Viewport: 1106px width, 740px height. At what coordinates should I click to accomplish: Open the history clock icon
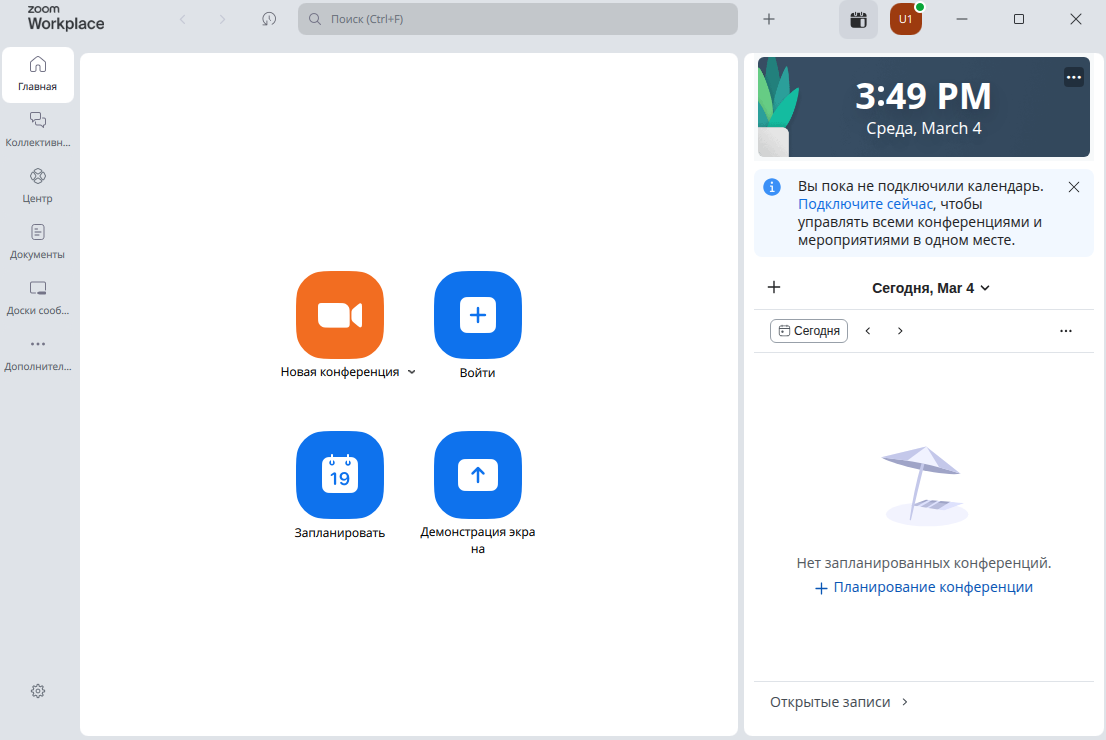click(269, 19)
